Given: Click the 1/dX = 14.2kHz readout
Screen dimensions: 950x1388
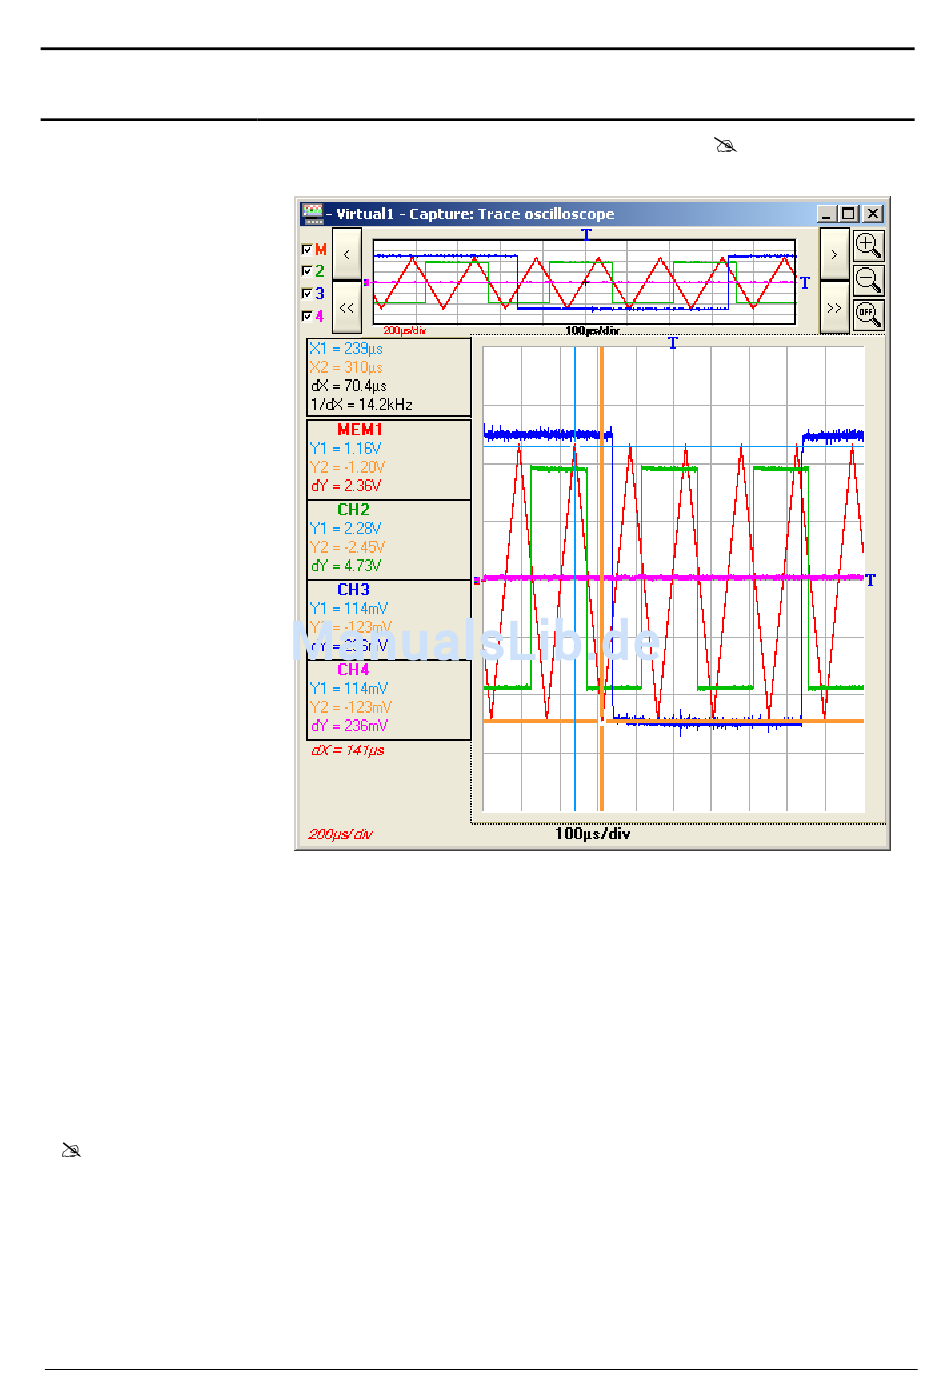Looking at the screenshot, I should click(361, 404).
